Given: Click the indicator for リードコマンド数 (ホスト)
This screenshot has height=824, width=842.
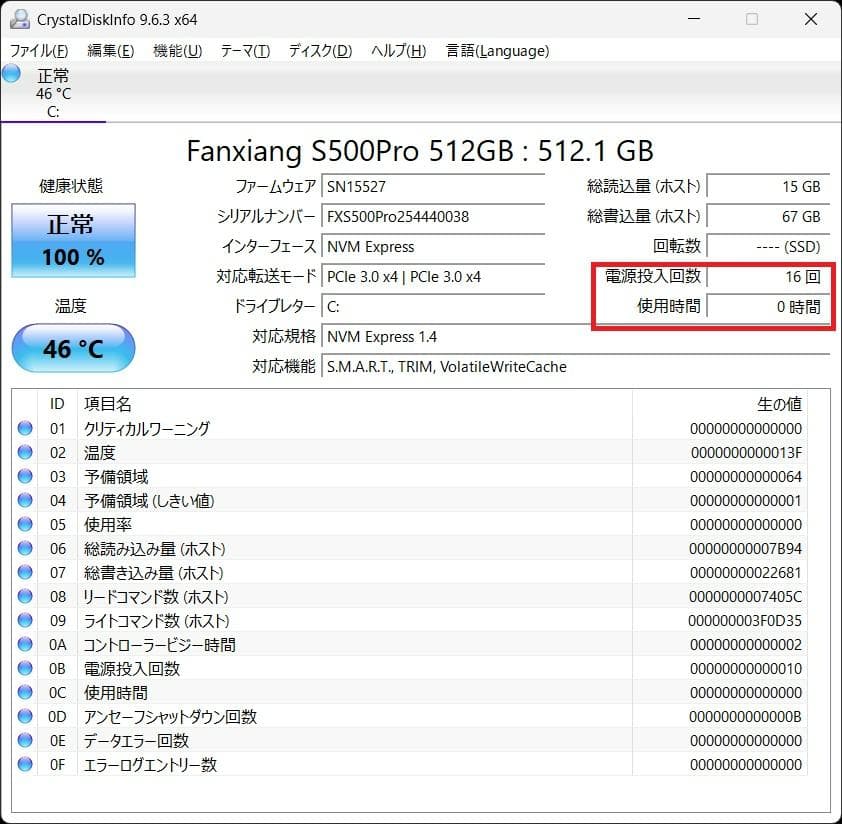Looking at the screenshot, I should coord(25,596).
